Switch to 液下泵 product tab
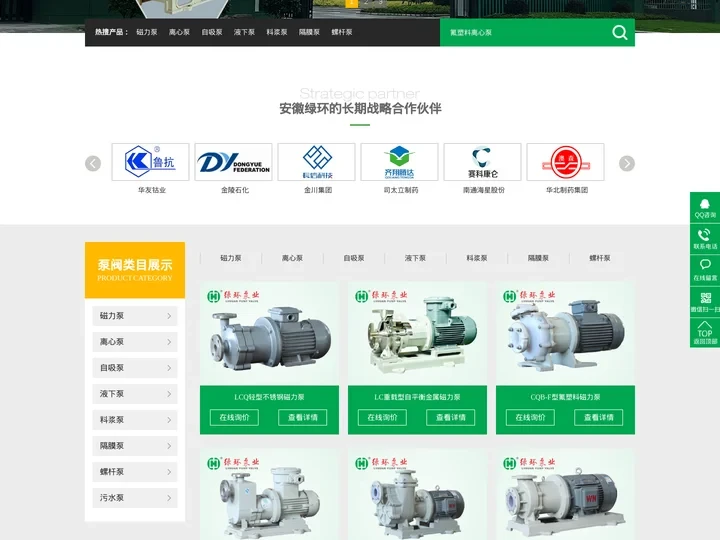Image resolution: width=720 pixels, height=540 pixels. point(416,258)
